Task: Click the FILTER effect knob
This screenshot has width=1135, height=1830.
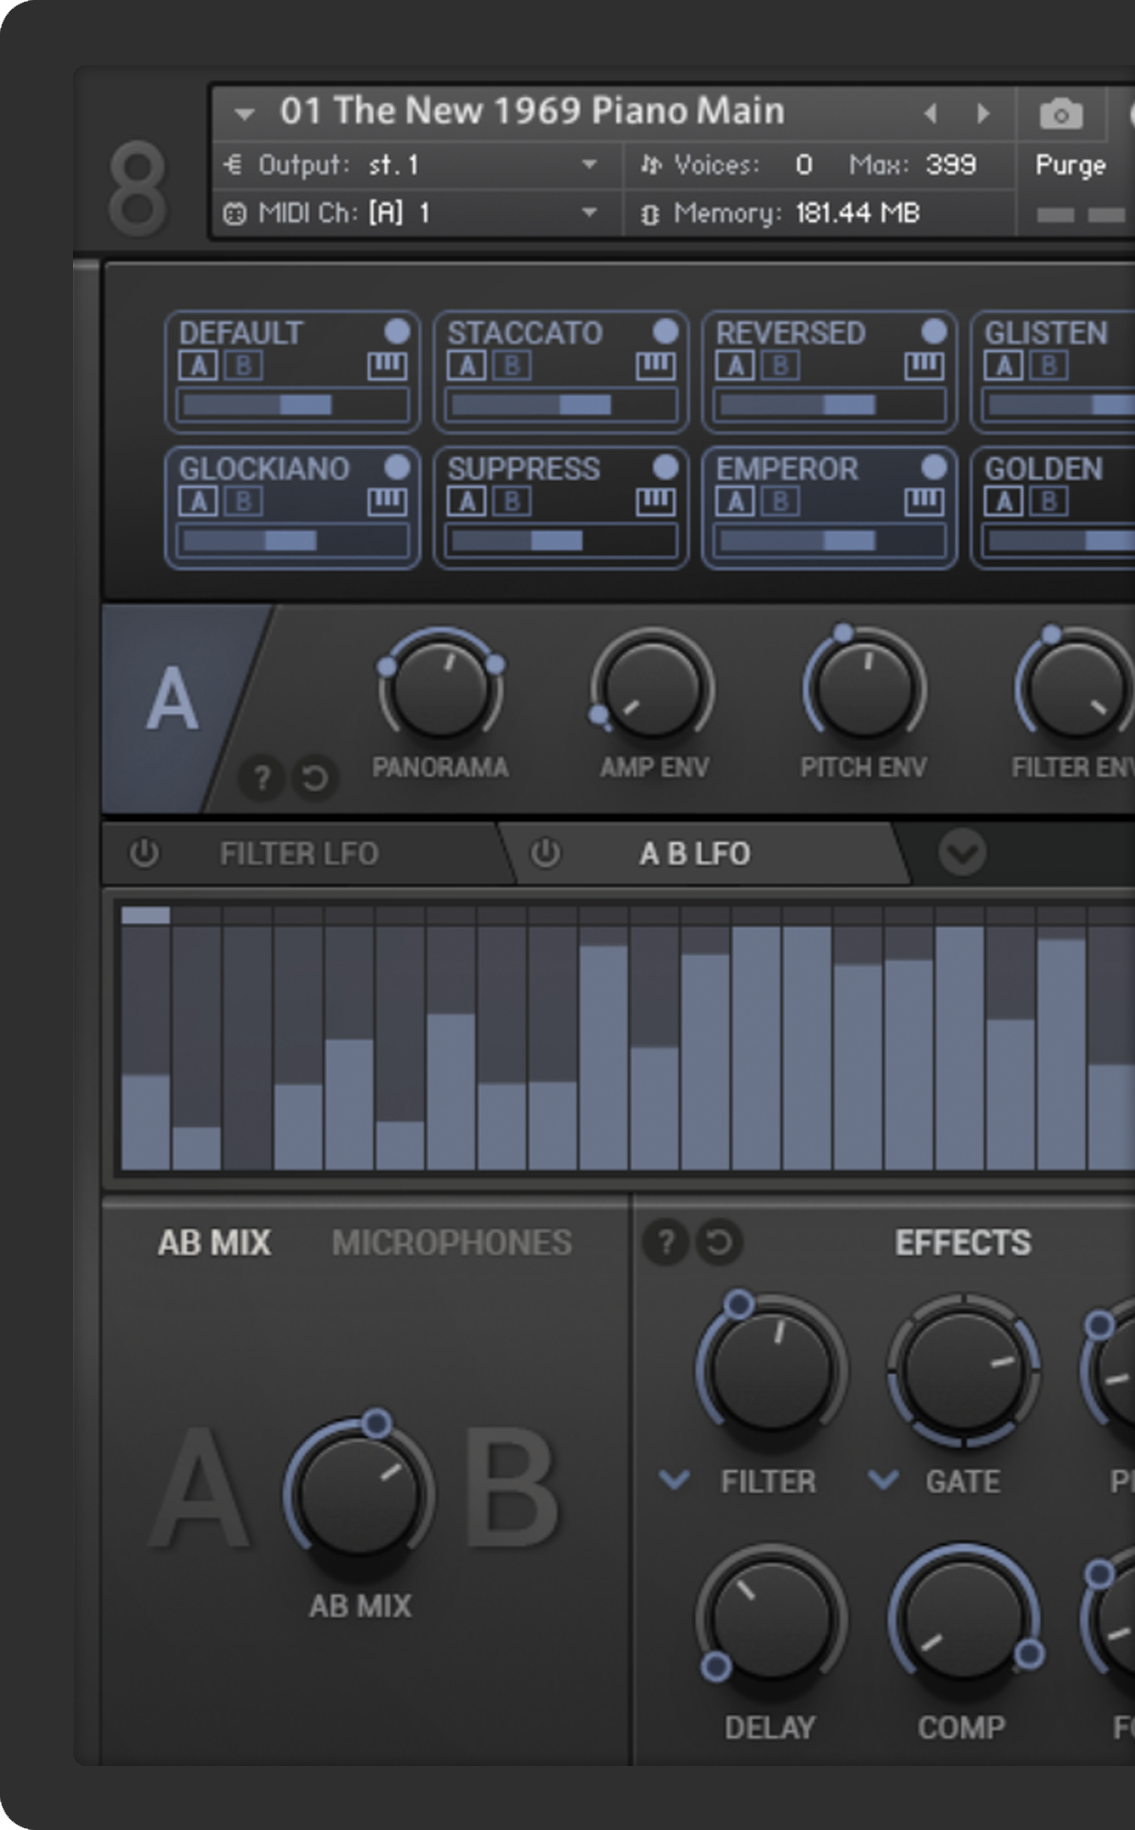Action: click(771, 1368)
